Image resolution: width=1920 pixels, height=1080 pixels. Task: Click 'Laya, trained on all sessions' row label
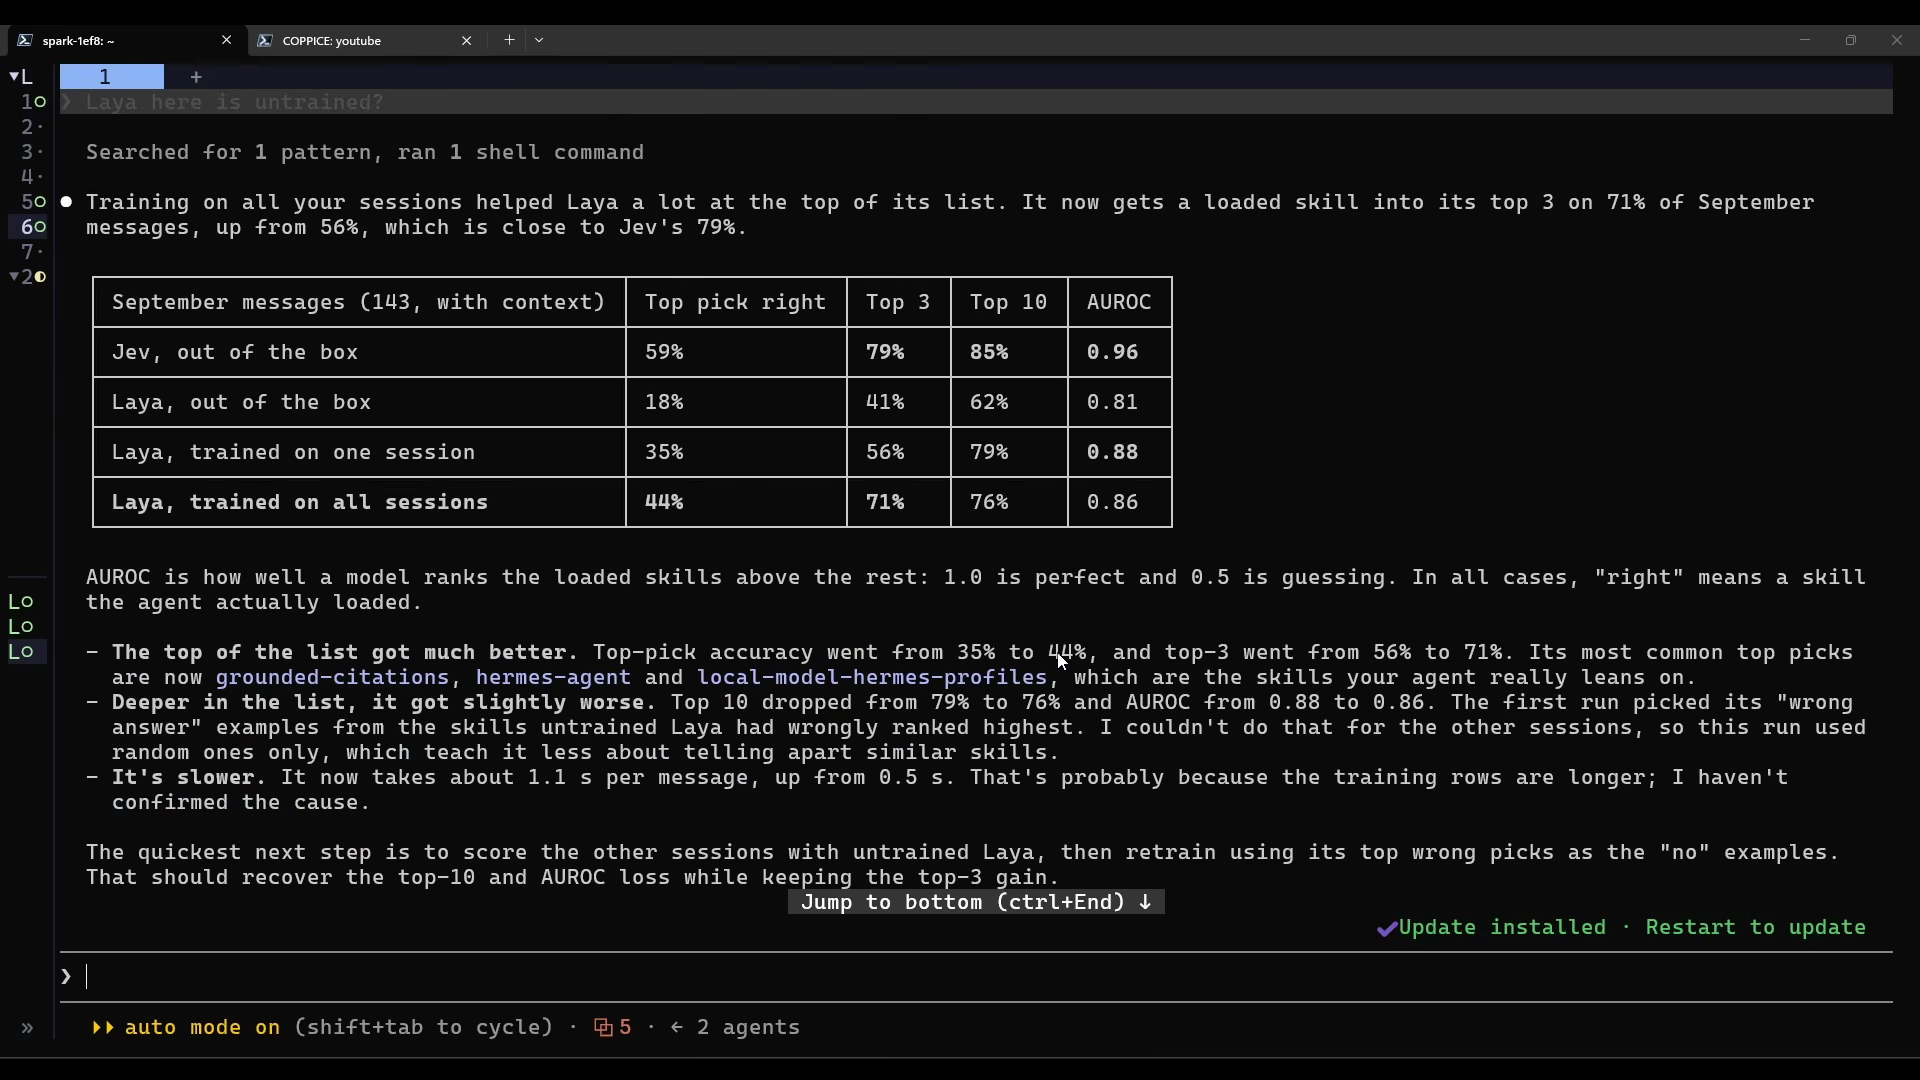tap(300, 502)
